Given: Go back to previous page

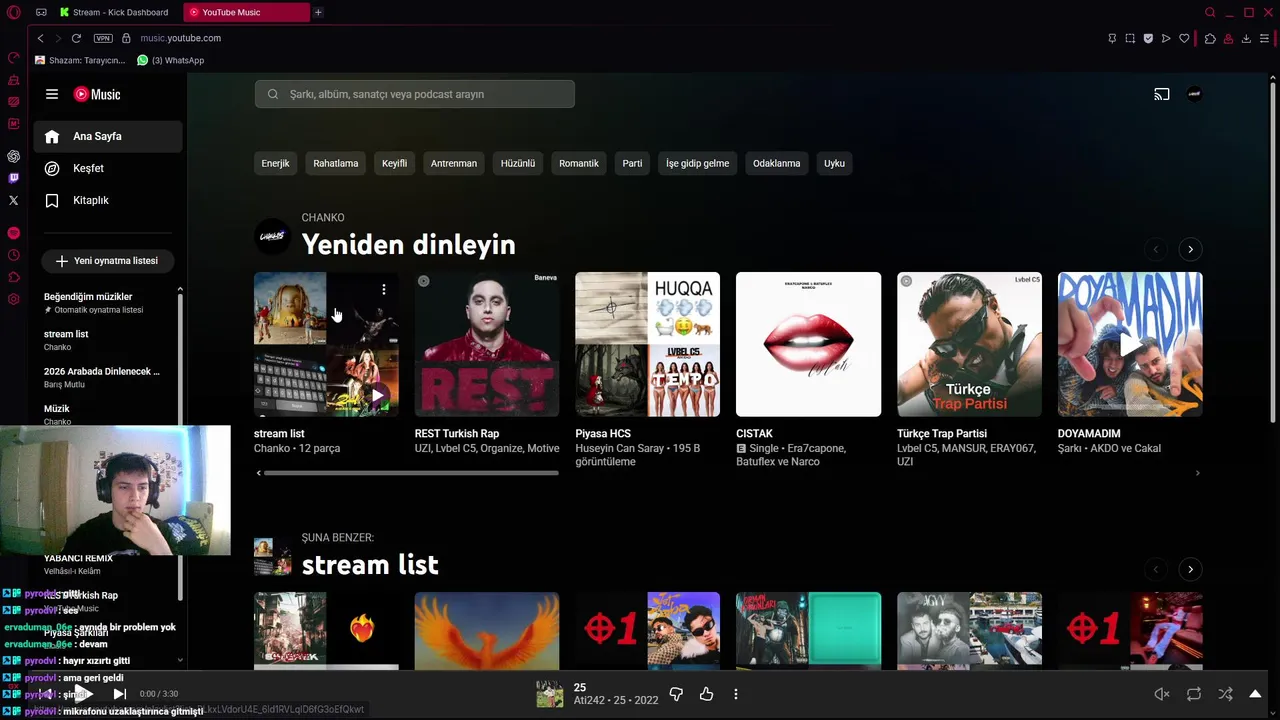Looking at the screenshot, I should point(40,38).
